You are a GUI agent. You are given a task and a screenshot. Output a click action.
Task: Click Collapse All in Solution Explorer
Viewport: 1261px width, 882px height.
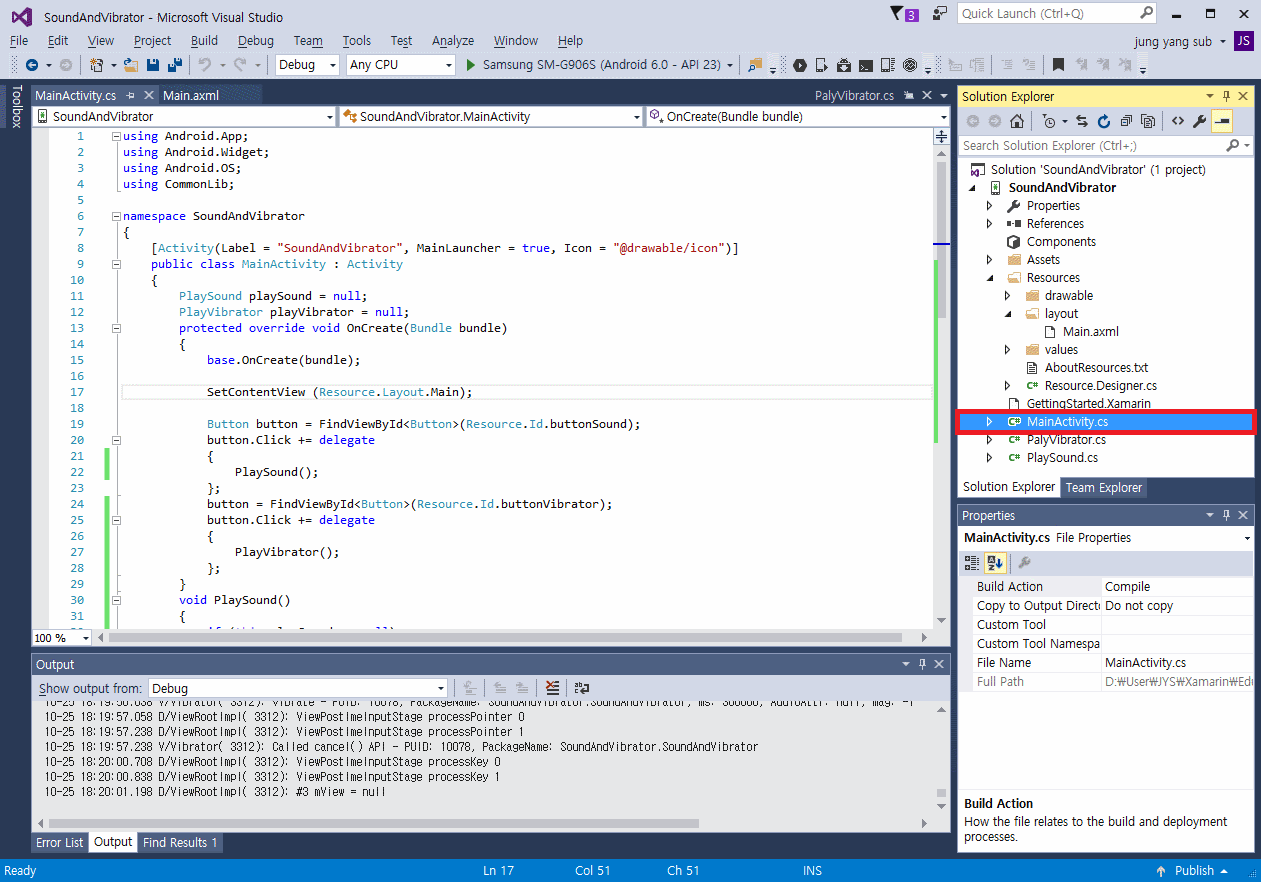[x=1126, y=121]
